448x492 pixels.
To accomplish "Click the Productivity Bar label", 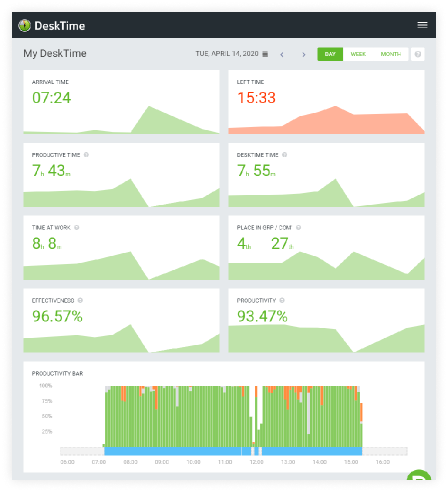I will coord(57,373).
